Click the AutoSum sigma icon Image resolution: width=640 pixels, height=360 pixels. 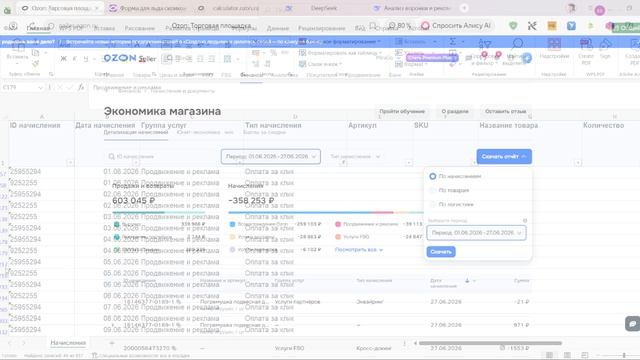click(453, 42)
